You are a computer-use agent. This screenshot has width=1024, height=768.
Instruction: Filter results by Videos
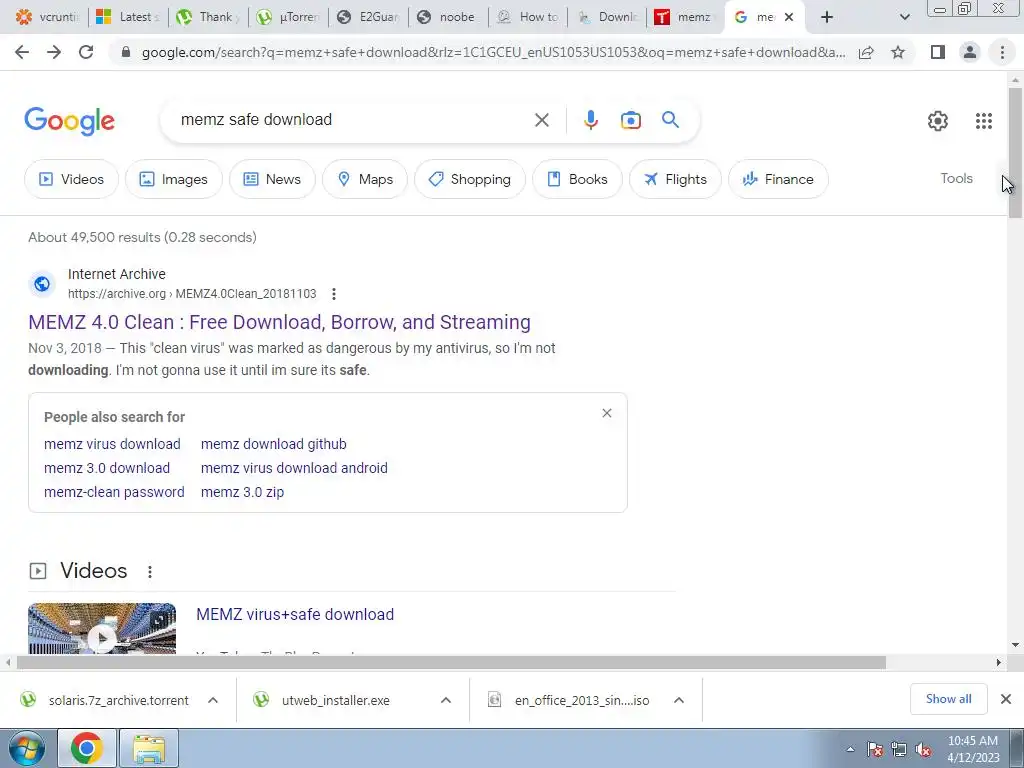pyautogui.click(x=71, y=179)
